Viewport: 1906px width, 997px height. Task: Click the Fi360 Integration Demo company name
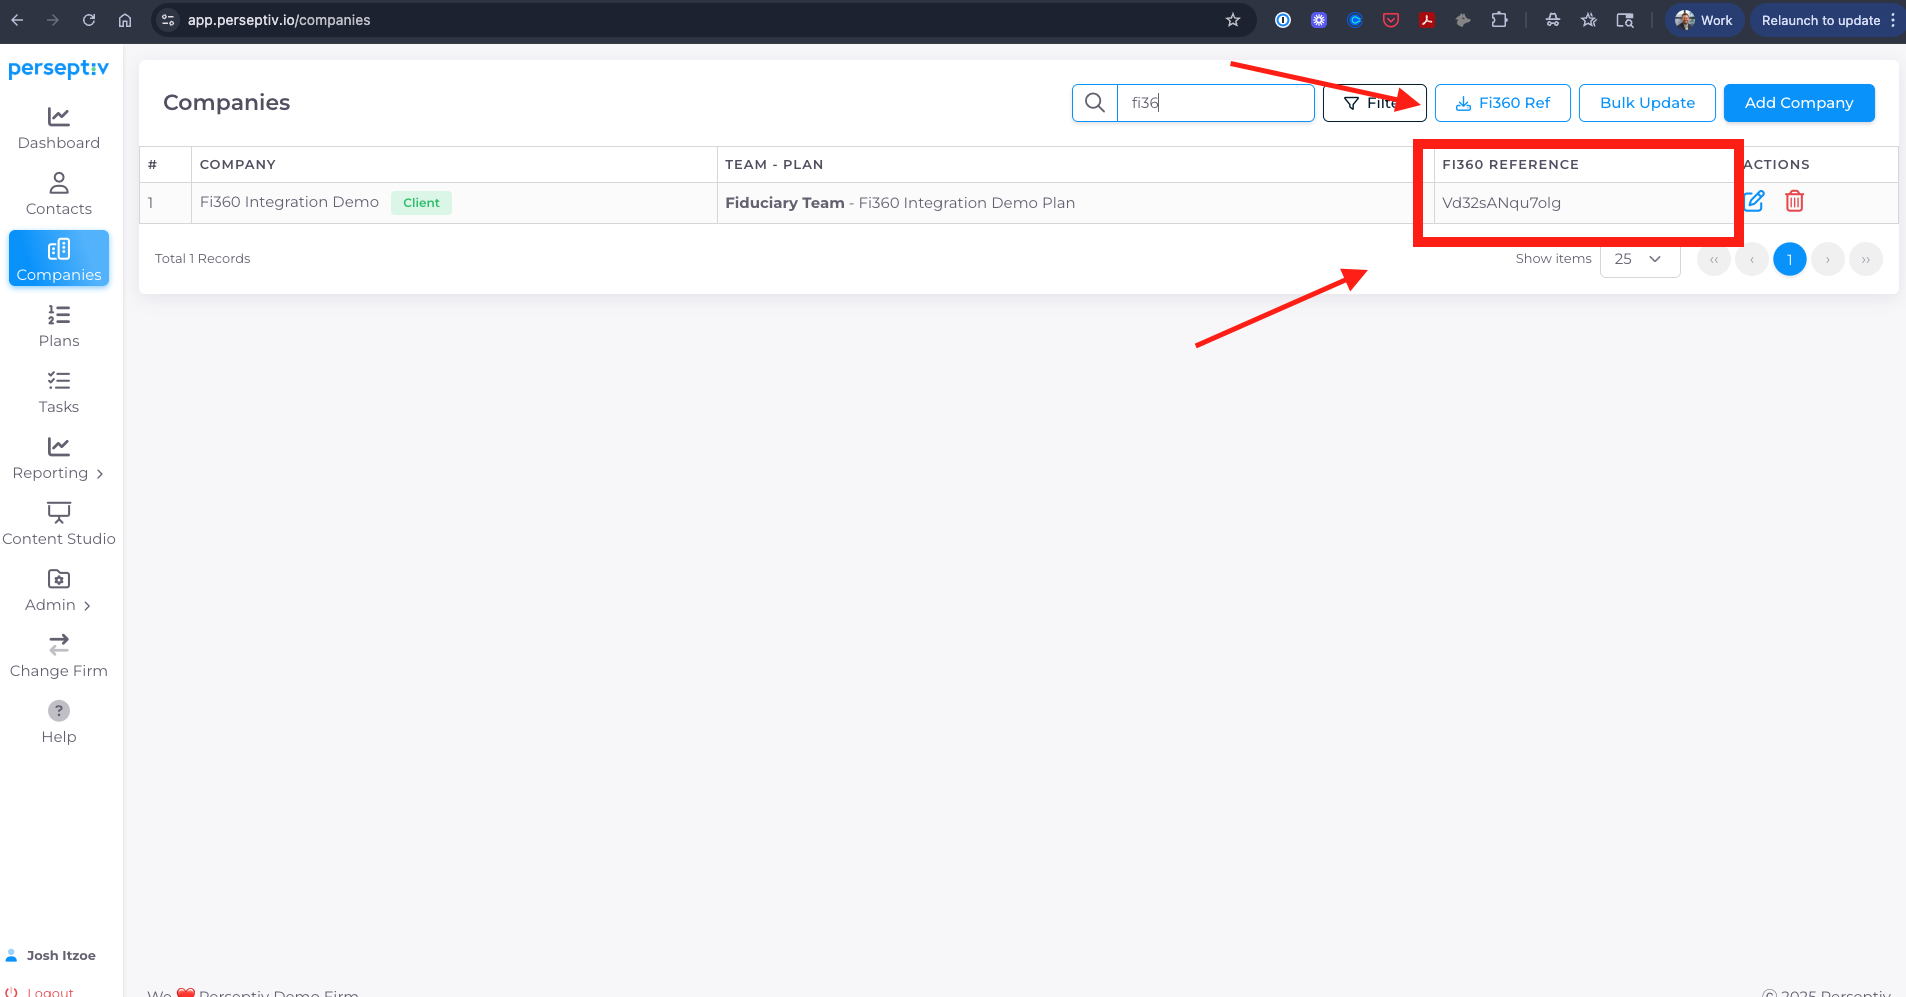point(289,202)
